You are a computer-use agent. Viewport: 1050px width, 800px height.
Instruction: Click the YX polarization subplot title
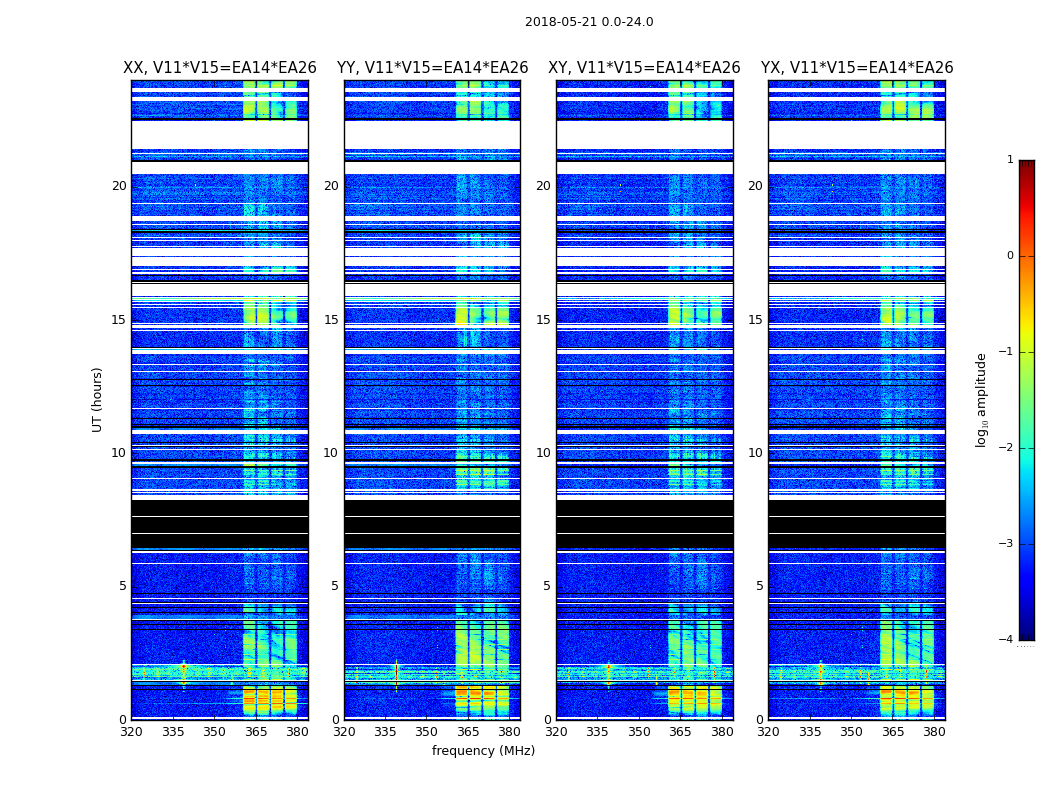[x=856, y=68]
